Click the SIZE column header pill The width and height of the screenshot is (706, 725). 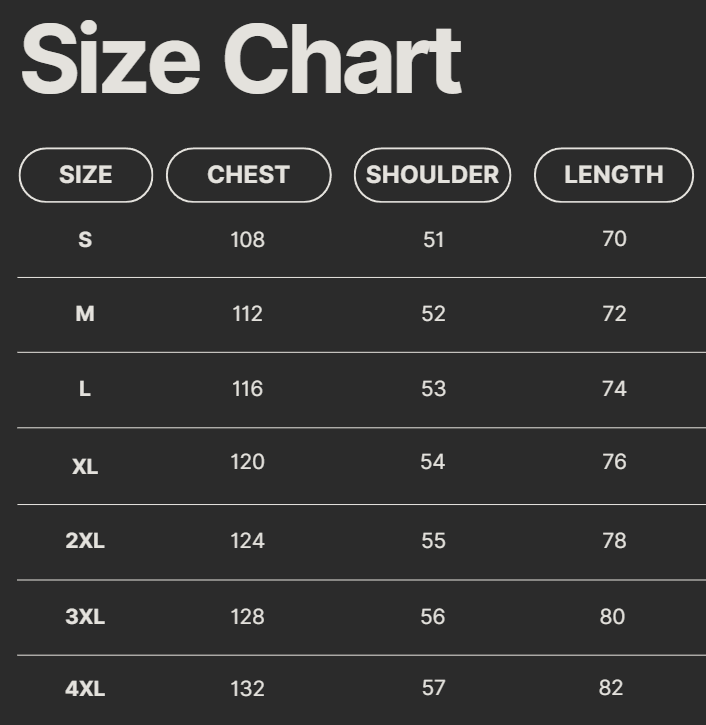pyautogui.click(x=86, y=175)
